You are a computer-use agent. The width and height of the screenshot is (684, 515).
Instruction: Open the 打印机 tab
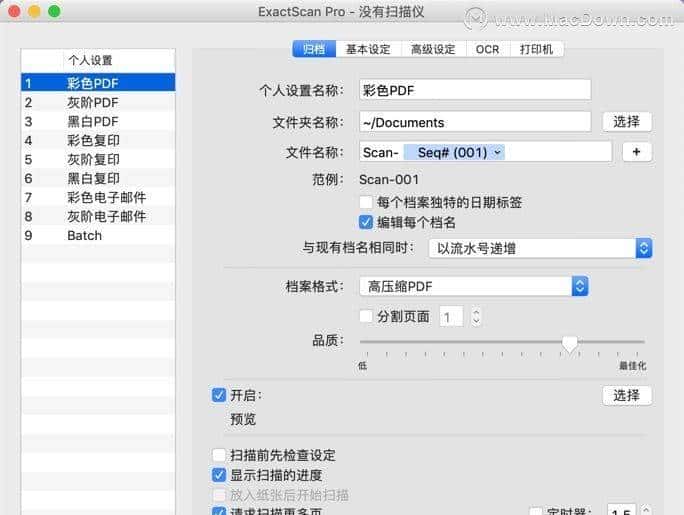[x=536, y=49]
